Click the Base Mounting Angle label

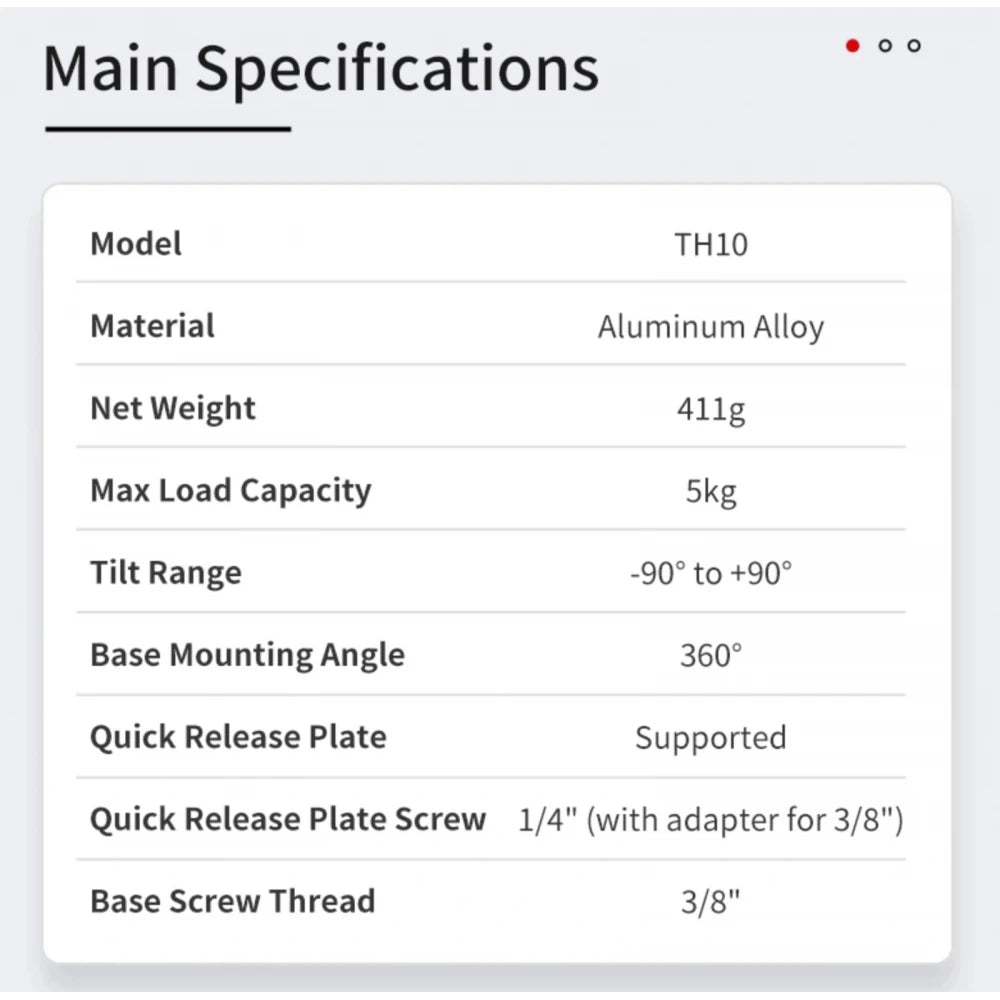pos(248,655)
